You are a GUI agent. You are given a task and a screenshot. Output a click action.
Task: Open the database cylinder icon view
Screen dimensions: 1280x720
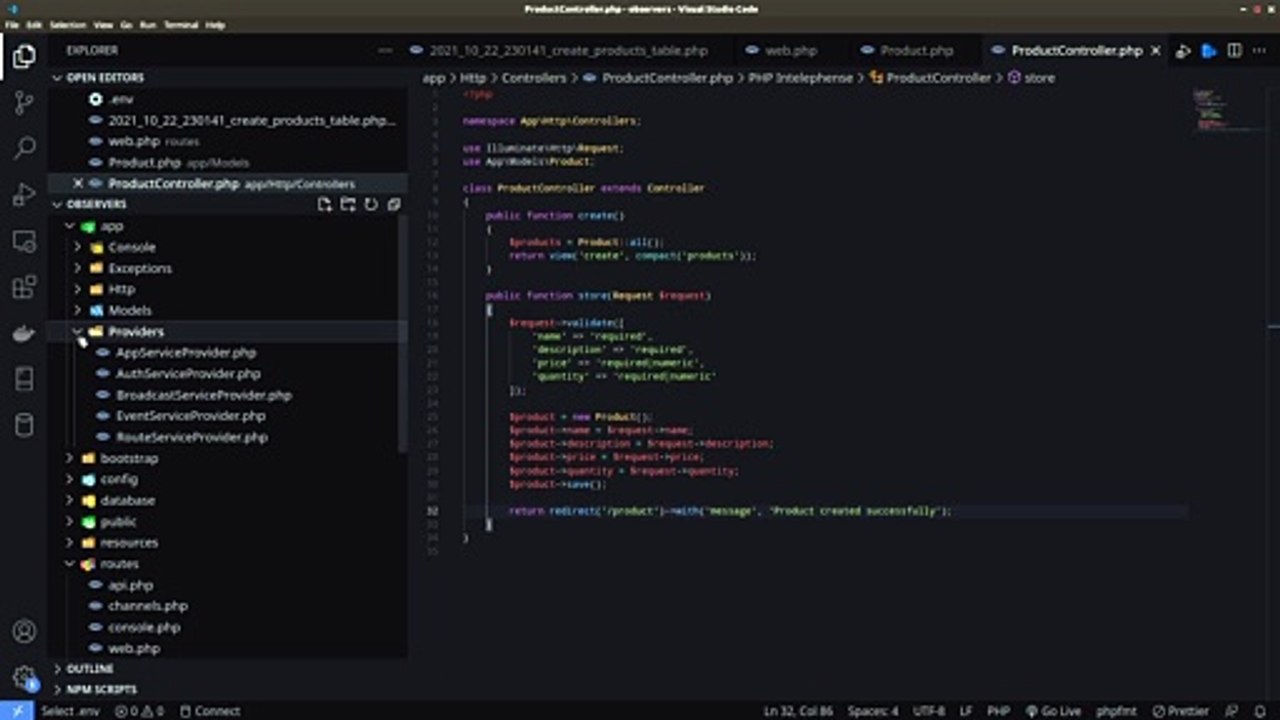pos(24,426)
